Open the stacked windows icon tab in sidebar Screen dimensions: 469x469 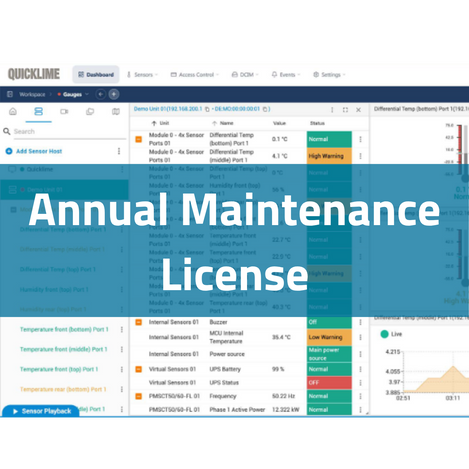tap(90, 111)
